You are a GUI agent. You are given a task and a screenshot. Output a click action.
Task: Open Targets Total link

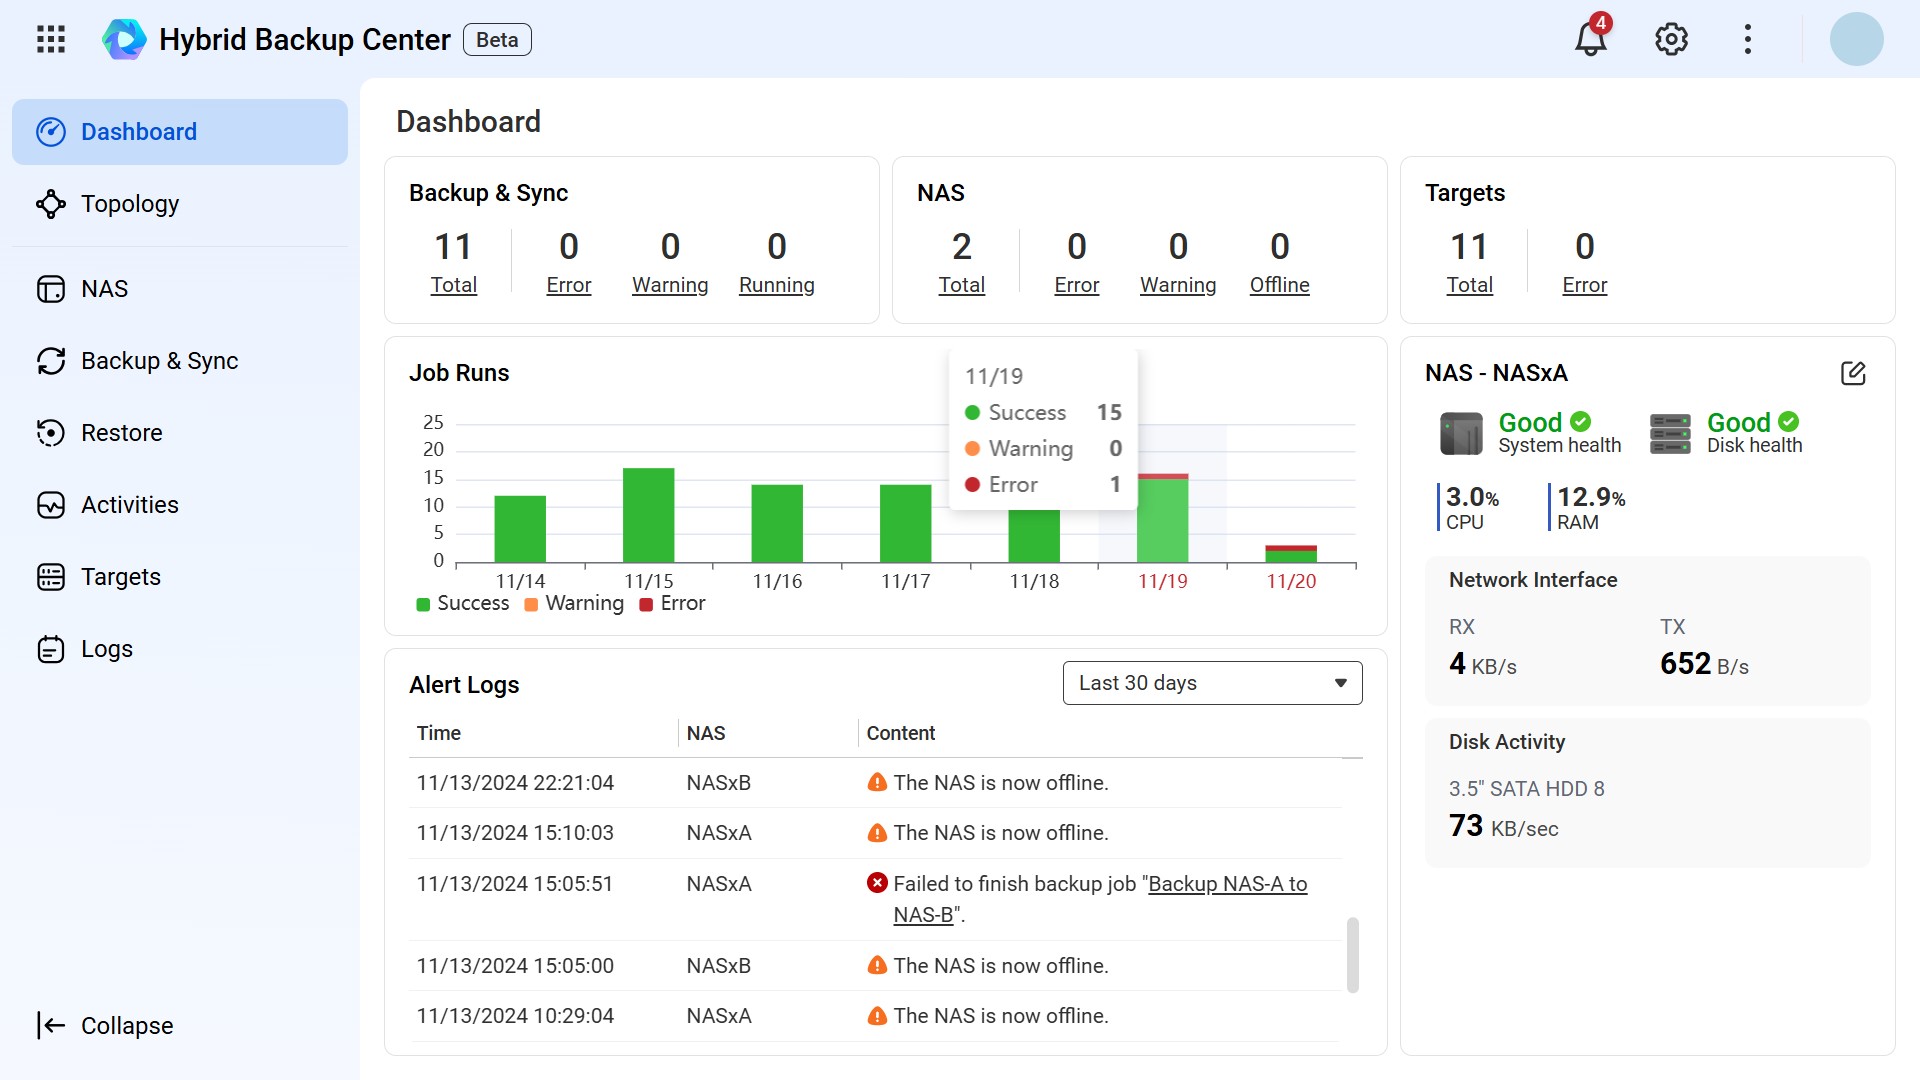[x=1469, y=285]
